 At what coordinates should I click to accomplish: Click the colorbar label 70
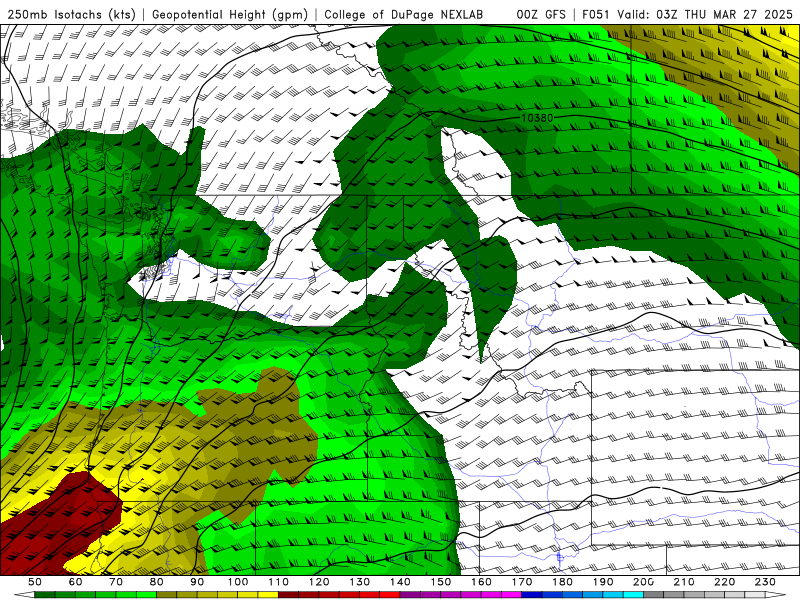click(x=116, y=582)
